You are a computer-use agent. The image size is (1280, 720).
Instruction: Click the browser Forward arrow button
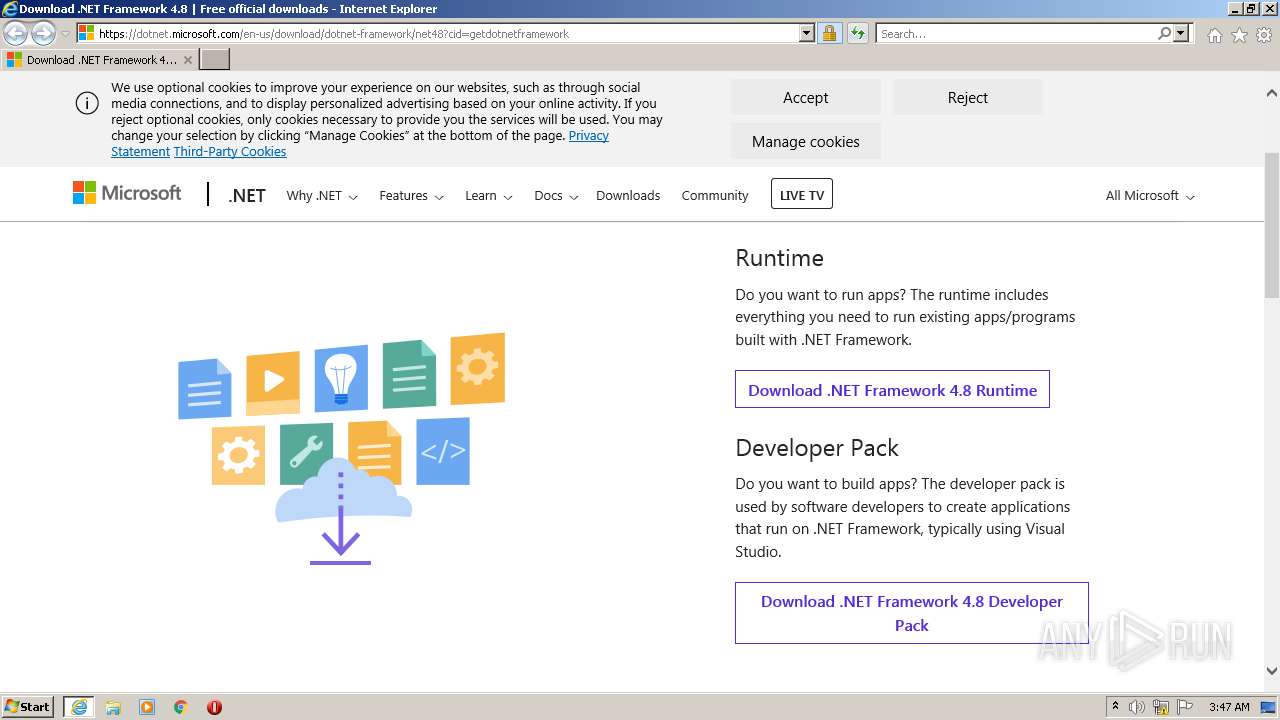click(43, 34)
